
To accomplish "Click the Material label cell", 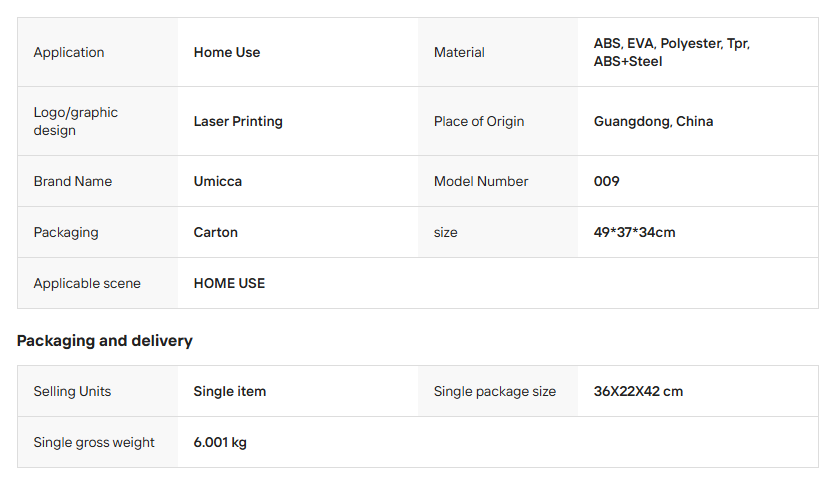I will 459,52.
